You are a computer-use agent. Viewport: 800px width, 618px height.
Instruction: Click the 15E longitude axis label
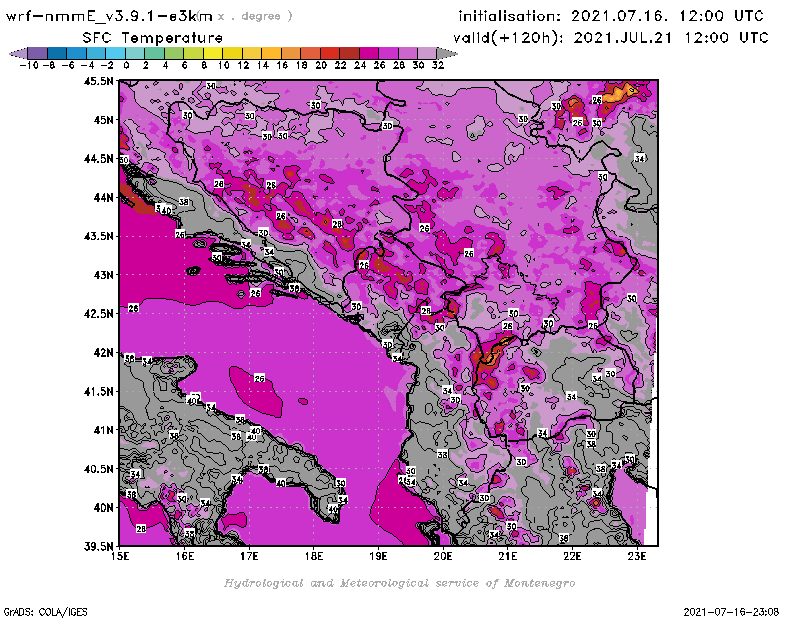click(120, 555)
